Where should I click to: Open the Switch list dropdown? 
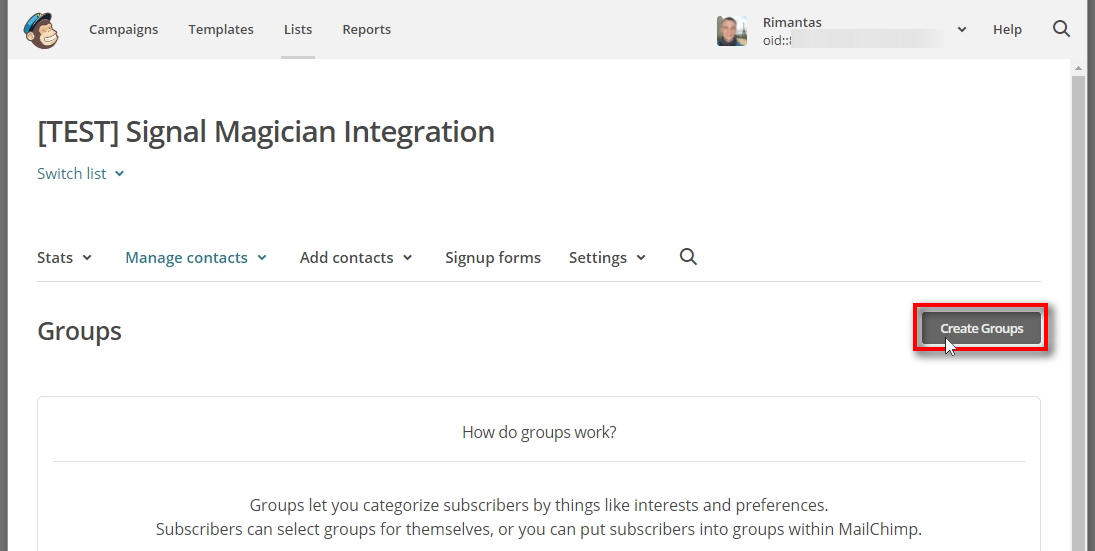coord(80,173)
